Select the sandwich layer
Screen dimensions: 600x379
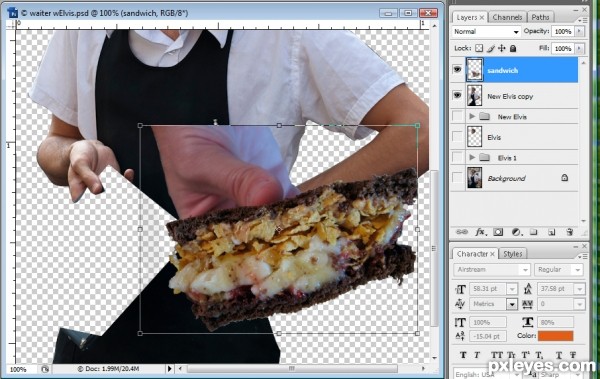pyautogui.click(x=522, y=70)
